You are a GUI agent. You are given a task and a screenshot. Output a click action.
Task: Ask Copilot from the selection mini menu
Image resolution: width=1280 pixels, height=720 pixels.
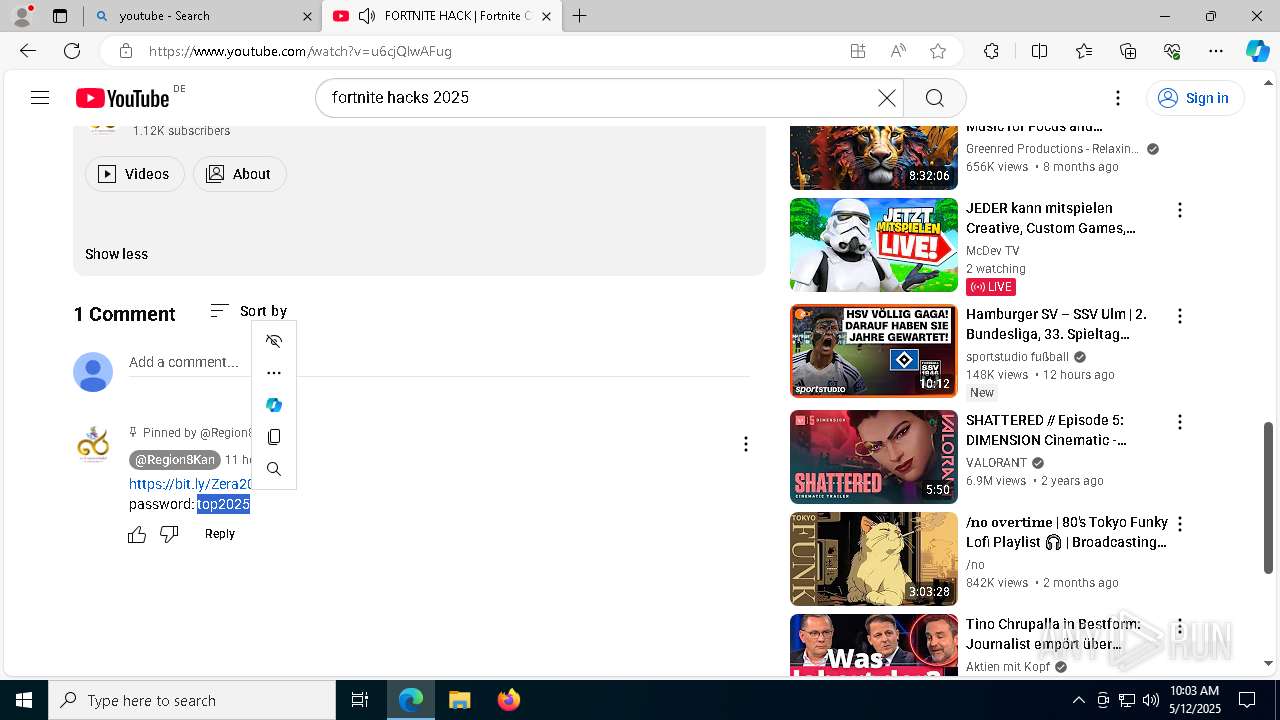tap(274, 405)
